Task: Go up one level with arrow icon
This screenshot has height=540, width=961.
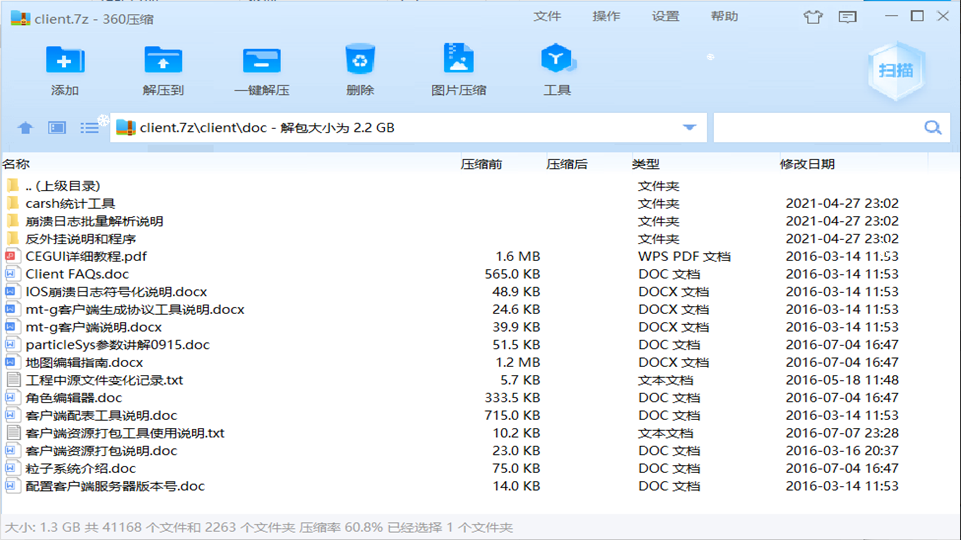Action: click(25, 127)
